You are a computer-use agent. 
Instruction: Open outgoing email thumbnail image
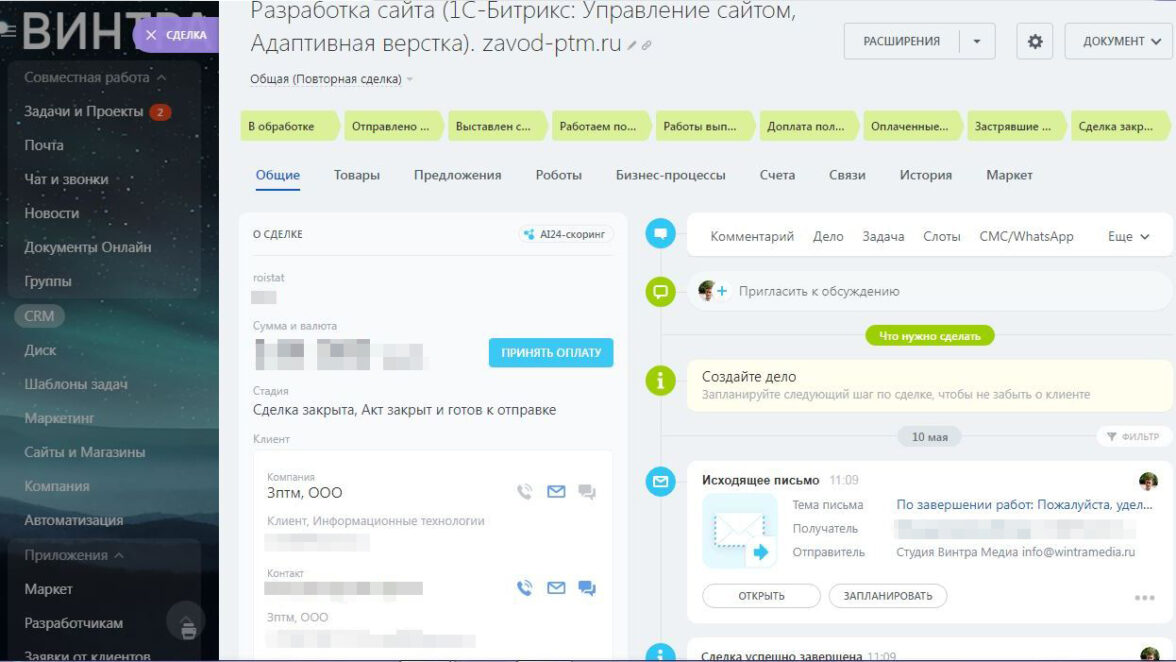(x=739, y=531)
